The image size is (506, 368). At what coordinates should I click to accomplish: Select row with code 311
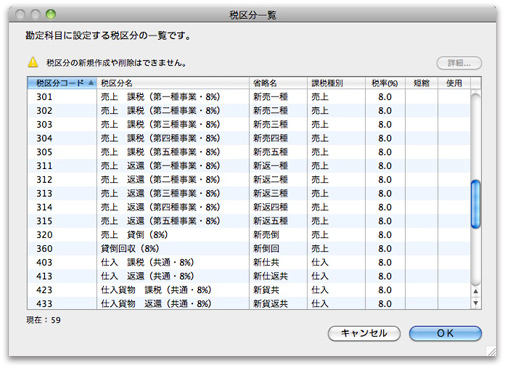249,166
